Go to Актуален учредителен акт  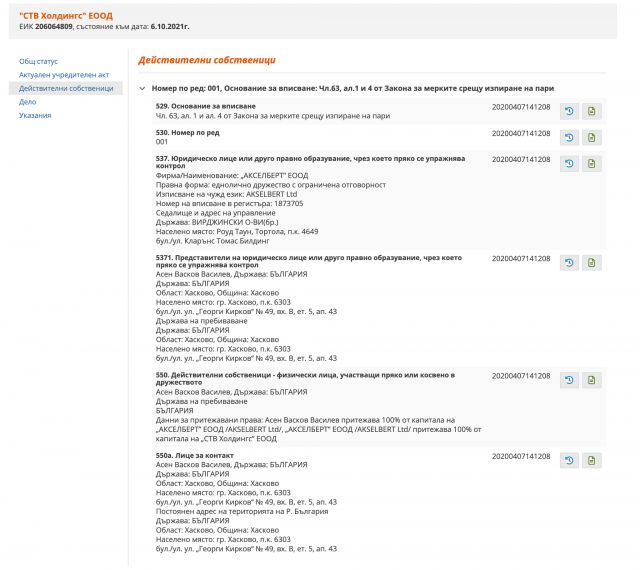tap(61, 75)
